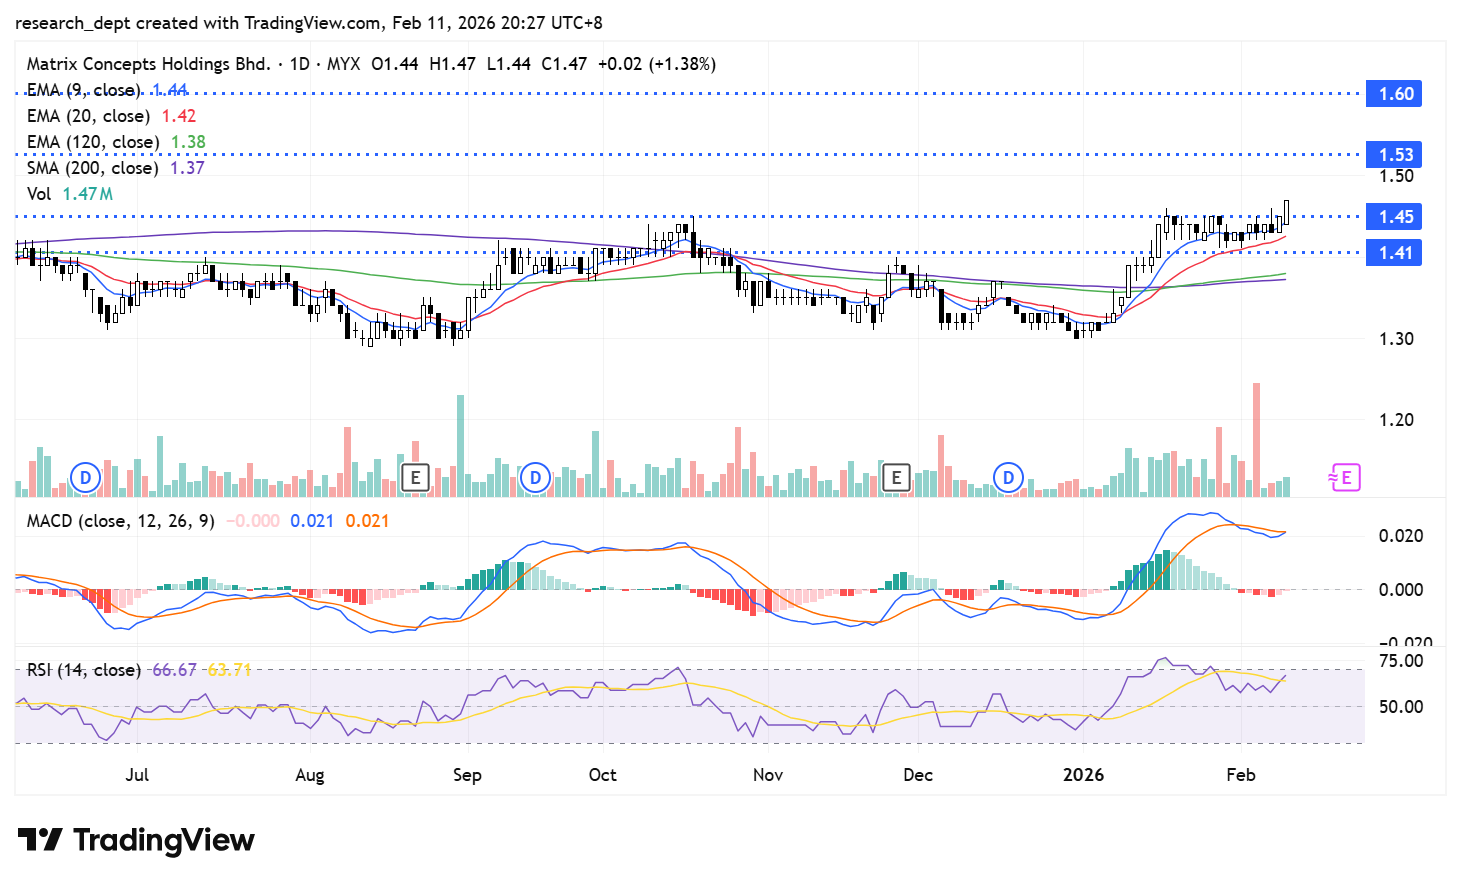The width and height of the screenshot is (1461, 885).
Task: Click the TradingView logo at the bottom
Action: coord(136,840)
